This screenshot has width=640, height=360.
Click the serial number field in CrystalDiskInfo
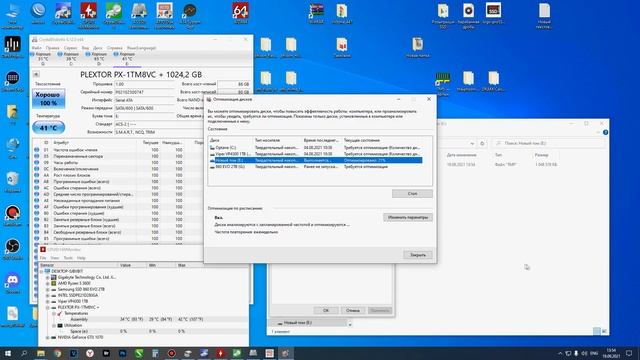144,92
